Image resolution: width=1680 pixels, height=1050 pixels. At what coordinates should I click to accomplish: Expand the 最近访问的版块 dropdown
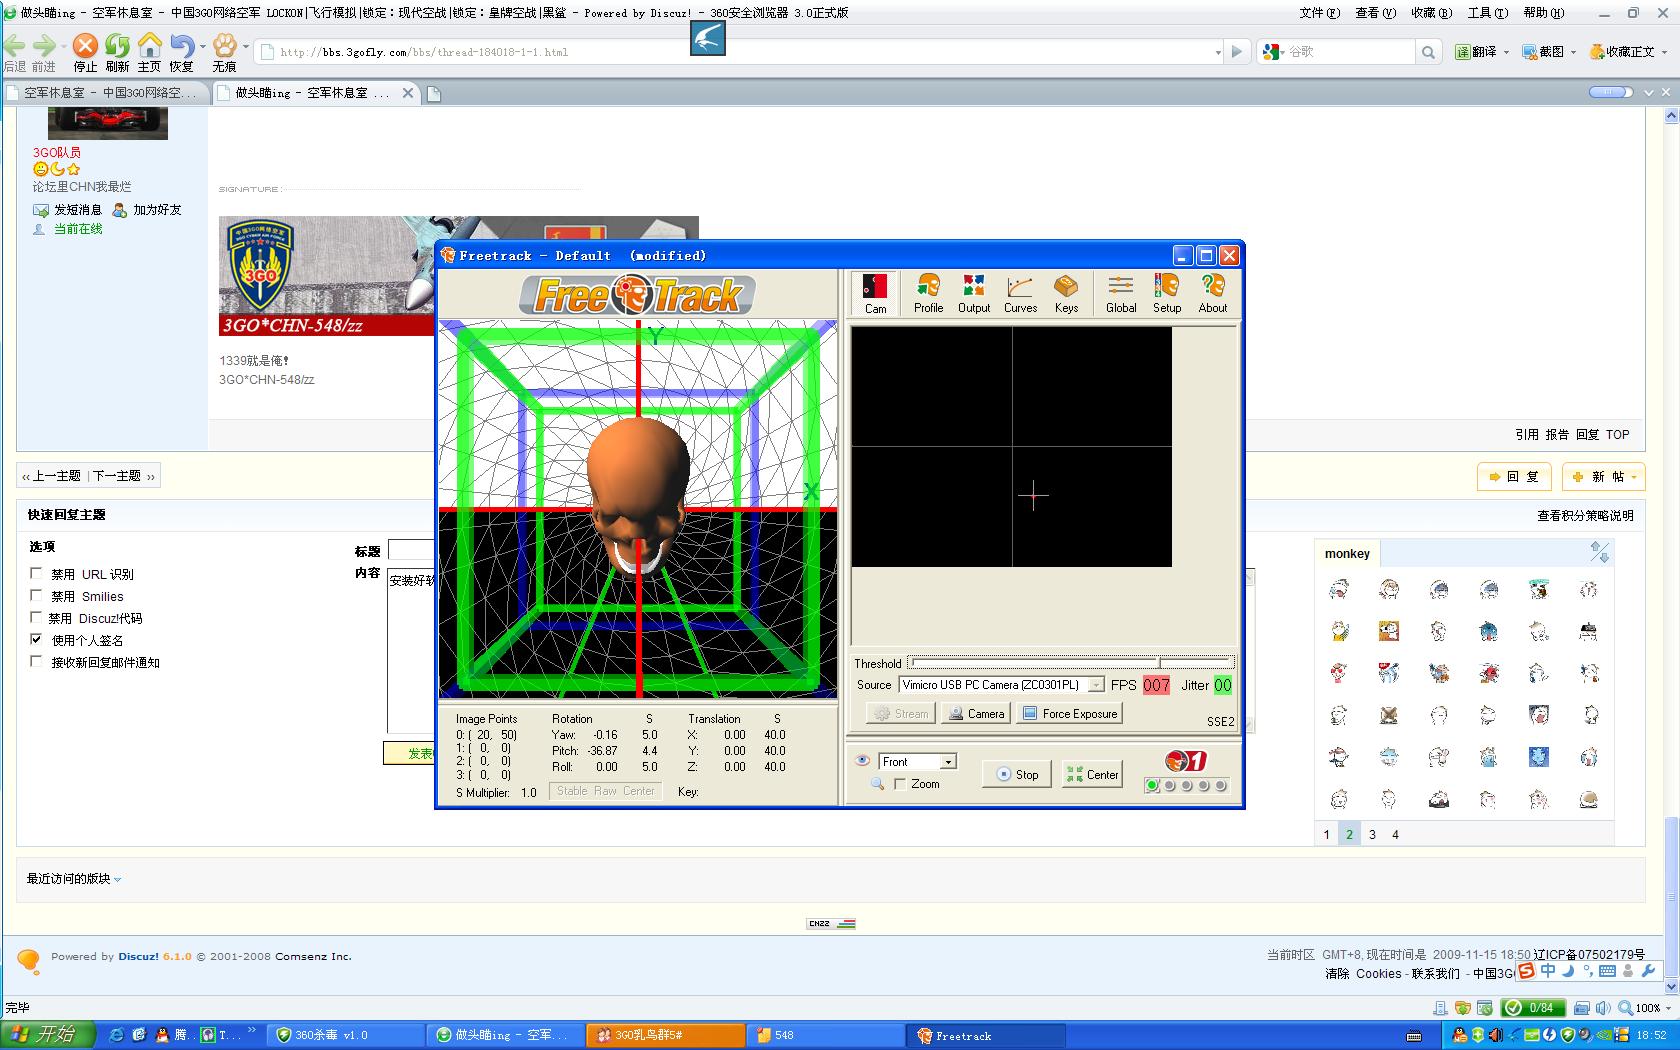(74, 879)
